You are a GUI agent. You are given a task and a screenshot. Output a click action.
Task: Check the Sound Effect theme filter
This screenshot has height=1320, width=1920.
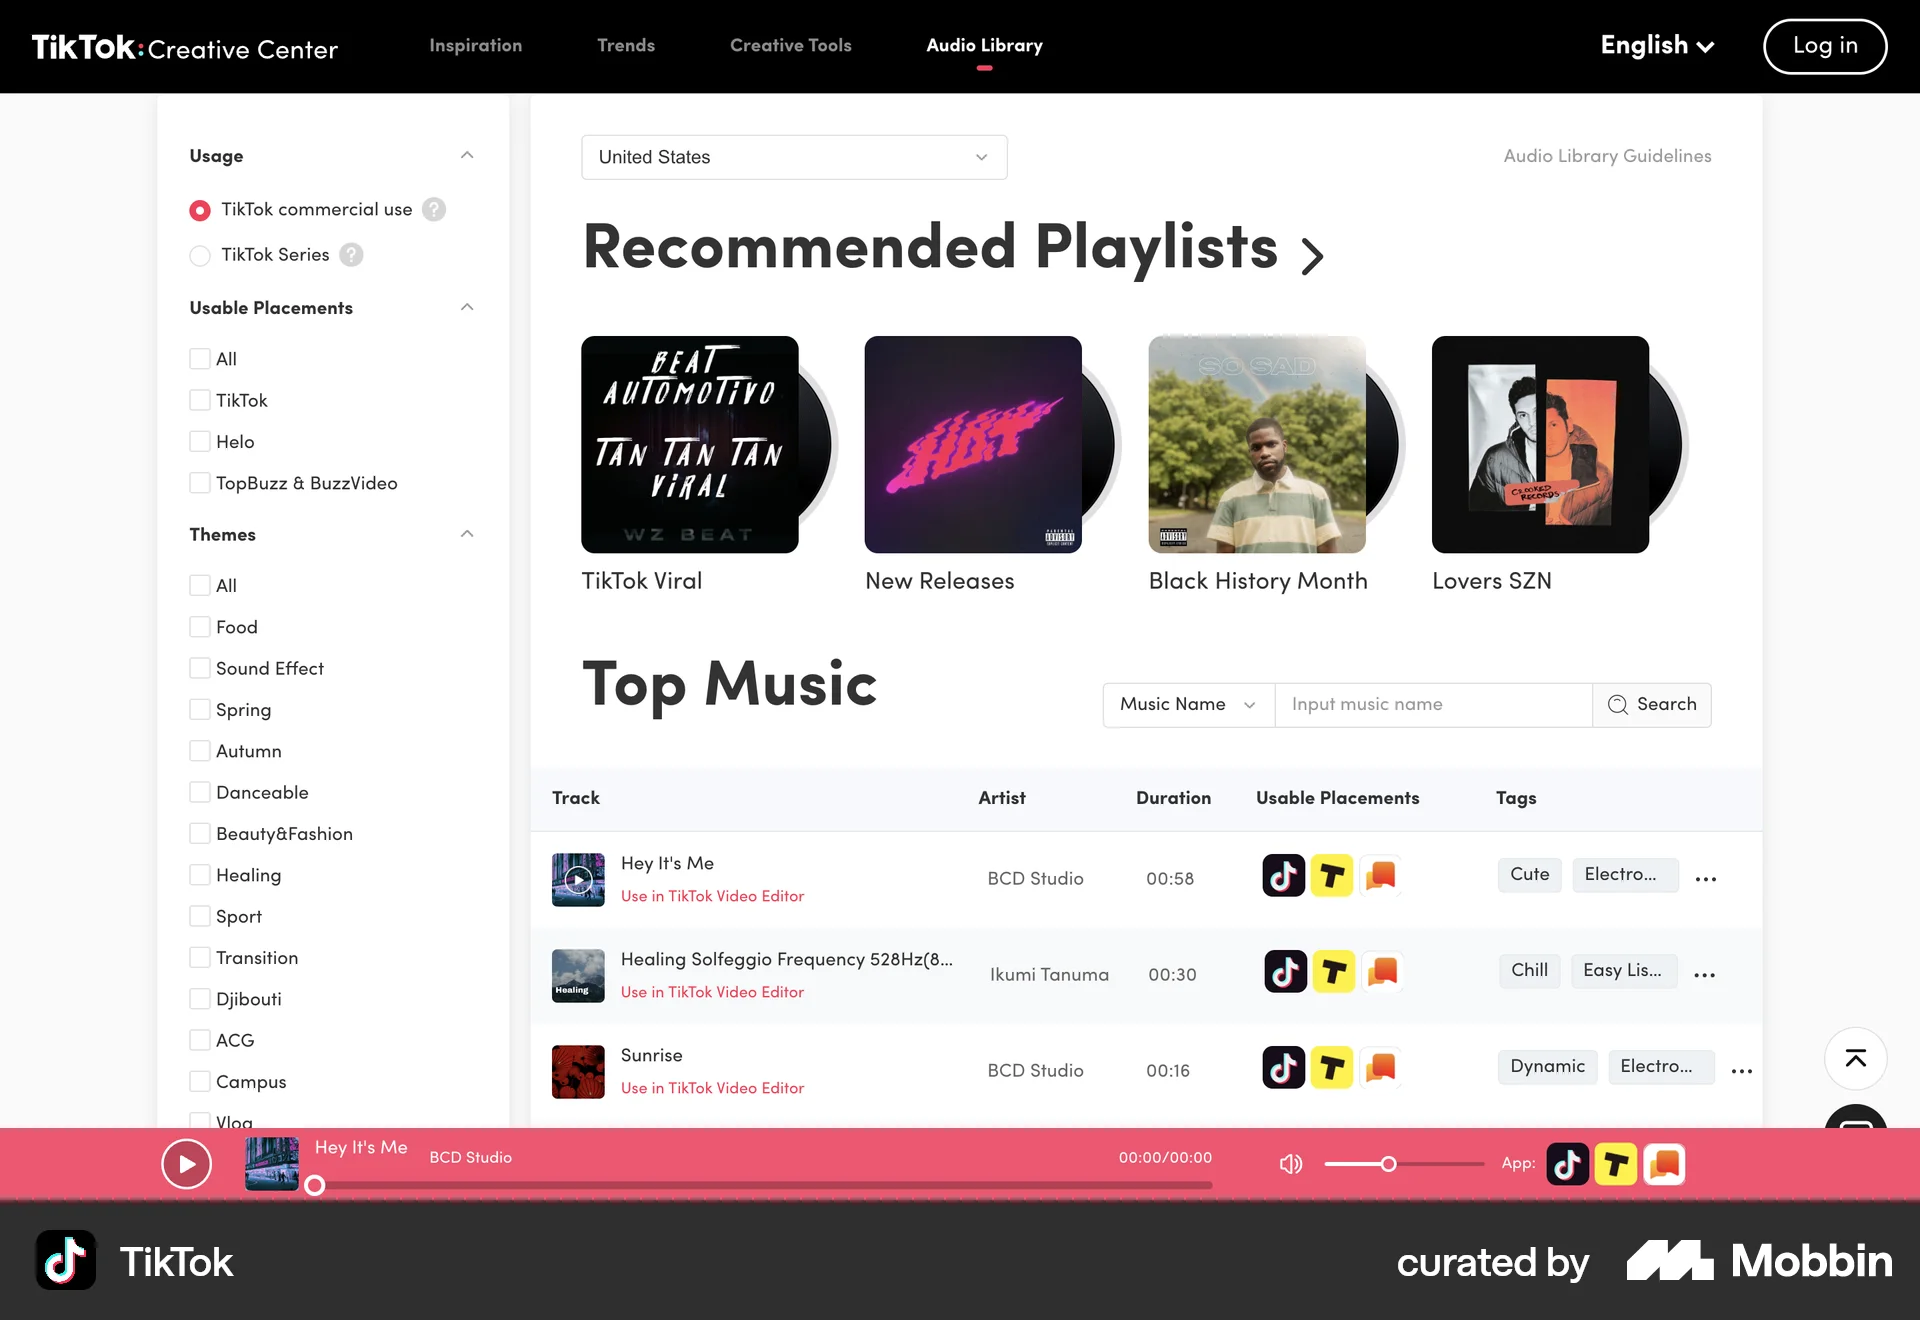click(x=200, y=668)
